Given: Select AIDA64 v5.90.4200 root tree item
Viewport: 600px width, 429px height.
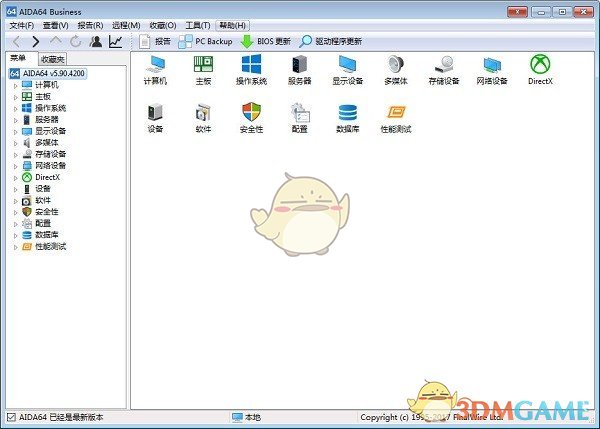Looking at the screenshot, I should point(48,73).
